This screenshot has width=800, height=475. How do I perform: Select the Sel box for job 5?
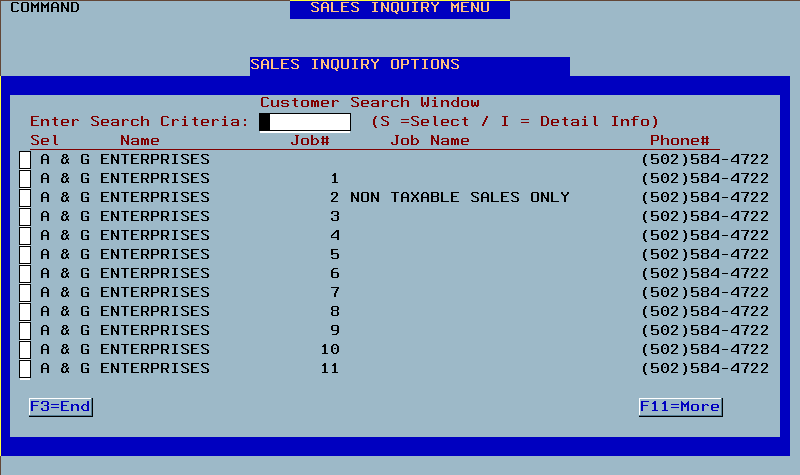[25, 255]
